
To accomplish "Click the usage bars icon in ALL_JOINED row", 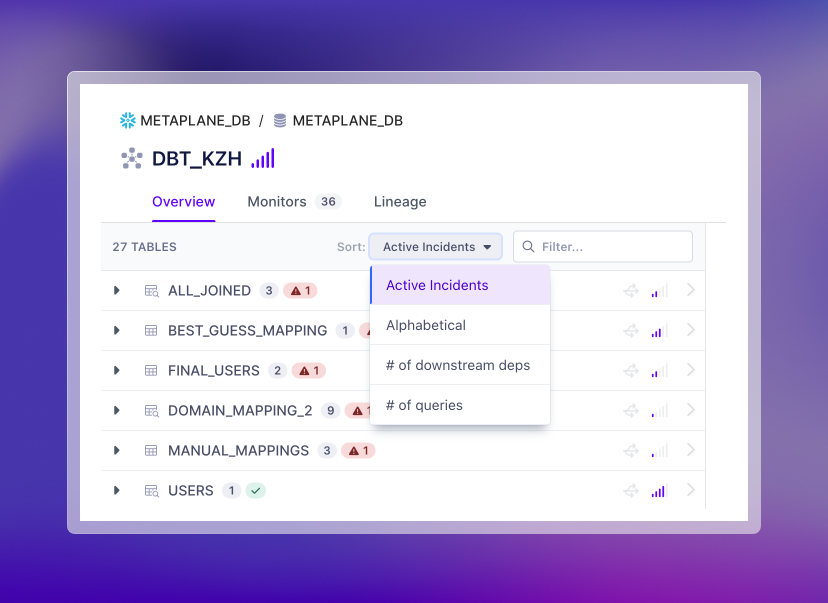I will [660, 290].
